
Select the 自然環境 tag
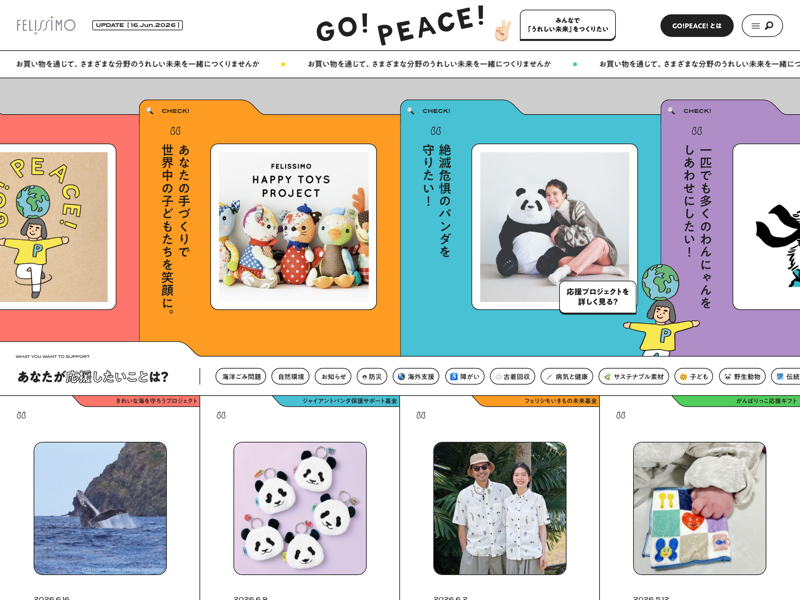(290, 377)
